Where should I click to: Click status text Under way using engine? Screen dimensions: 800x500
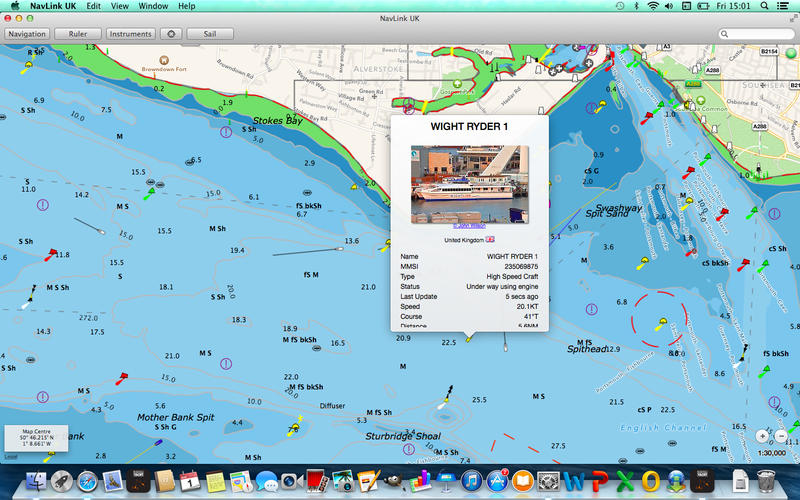click(x=502, y=287)
